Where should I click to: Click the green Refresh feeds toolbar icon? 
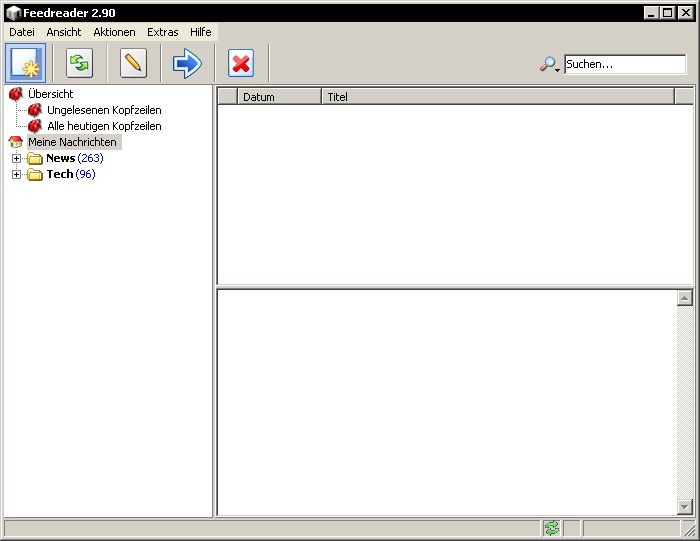[79, 63]
